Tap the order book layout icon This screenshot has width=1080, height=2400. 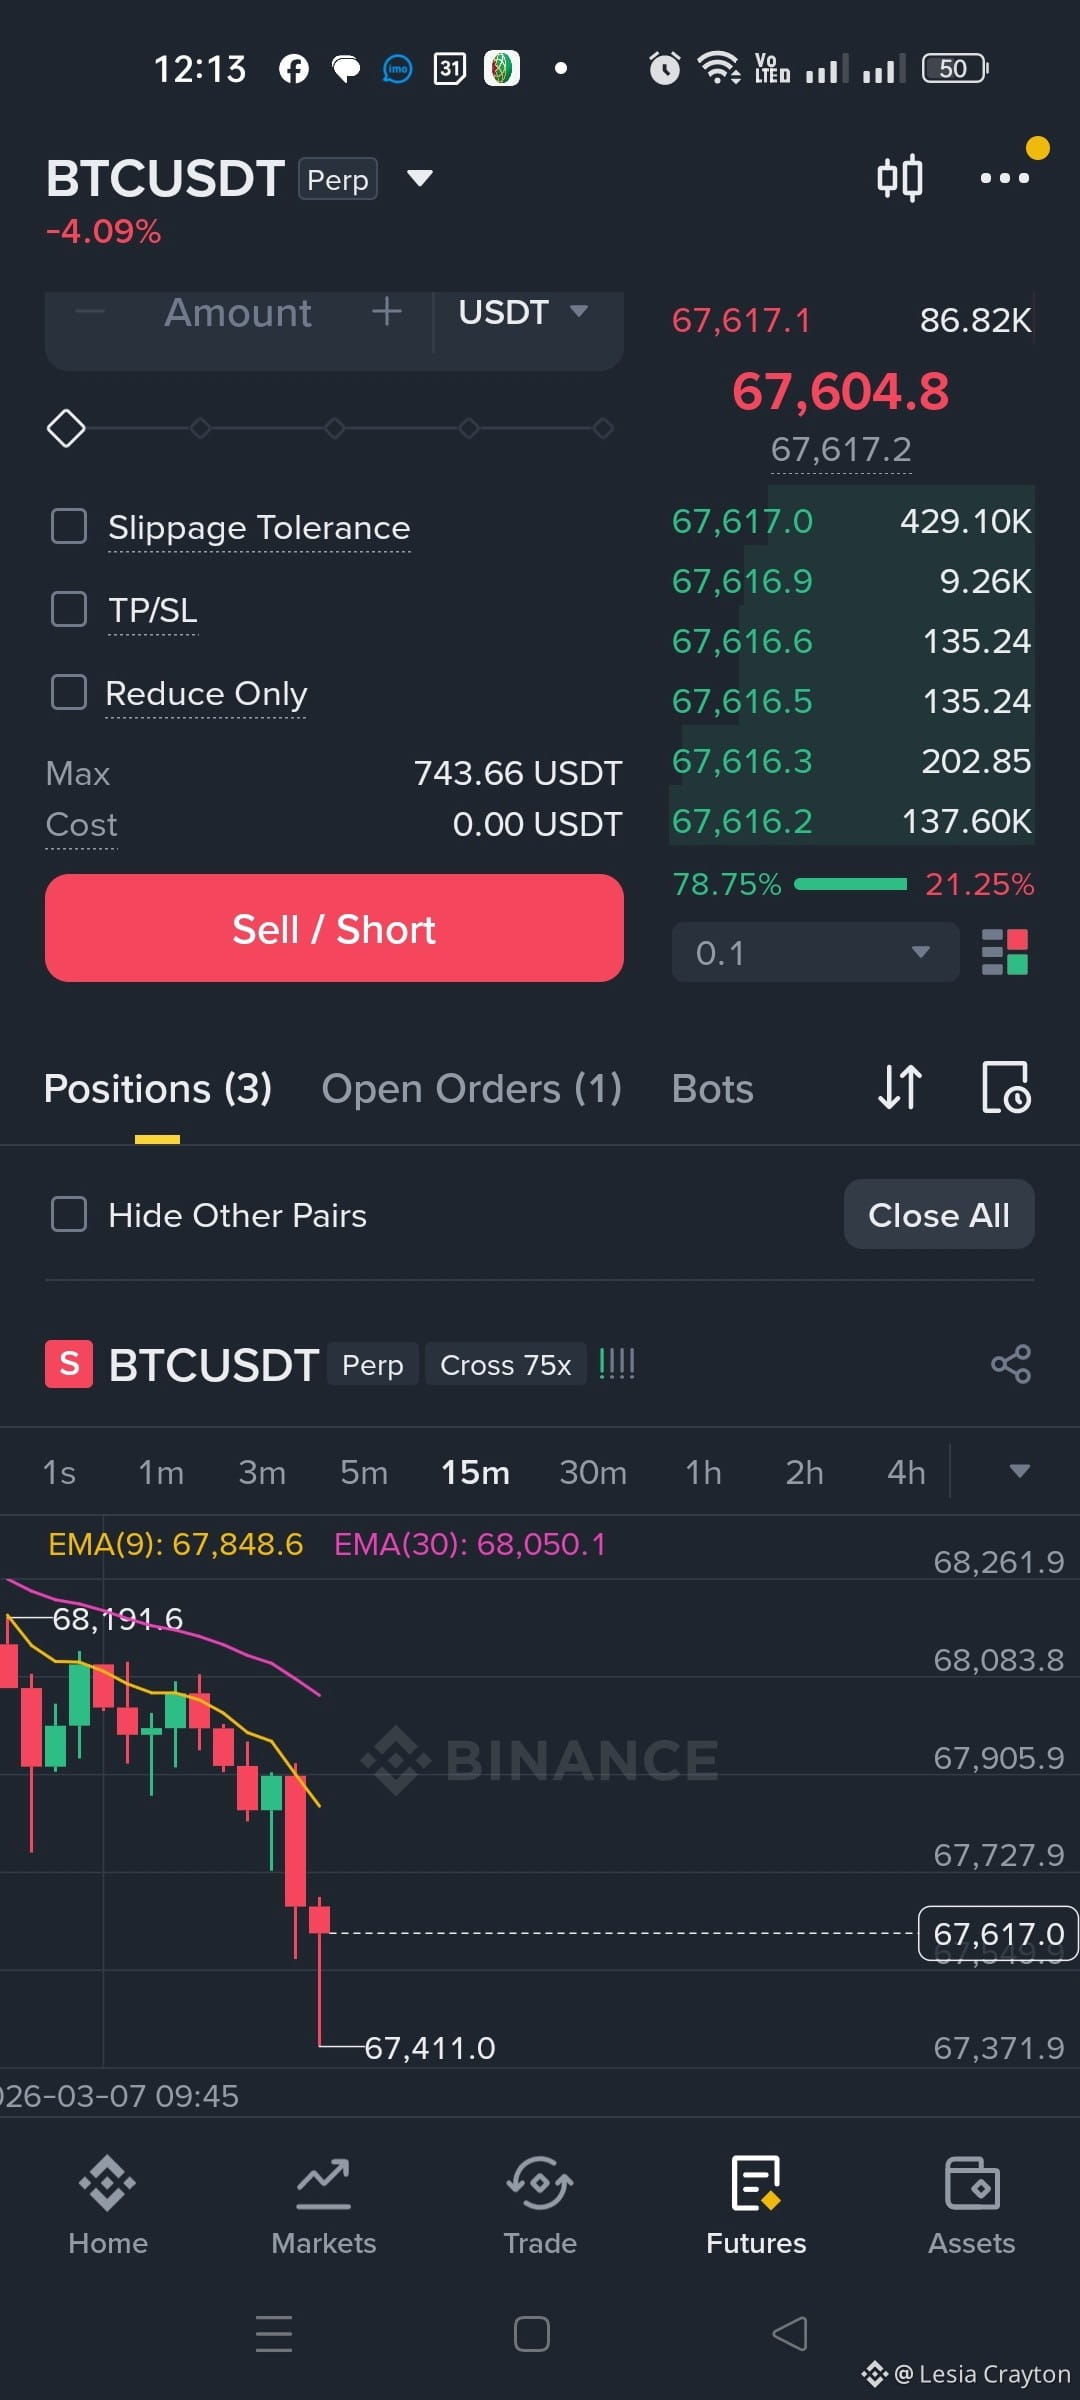pos(1005,952)
